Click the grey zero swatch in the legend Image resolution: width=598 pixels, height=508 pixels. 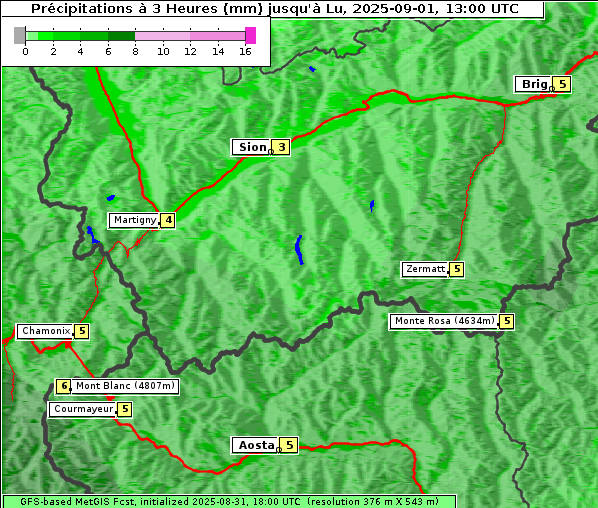coord(19,35)
